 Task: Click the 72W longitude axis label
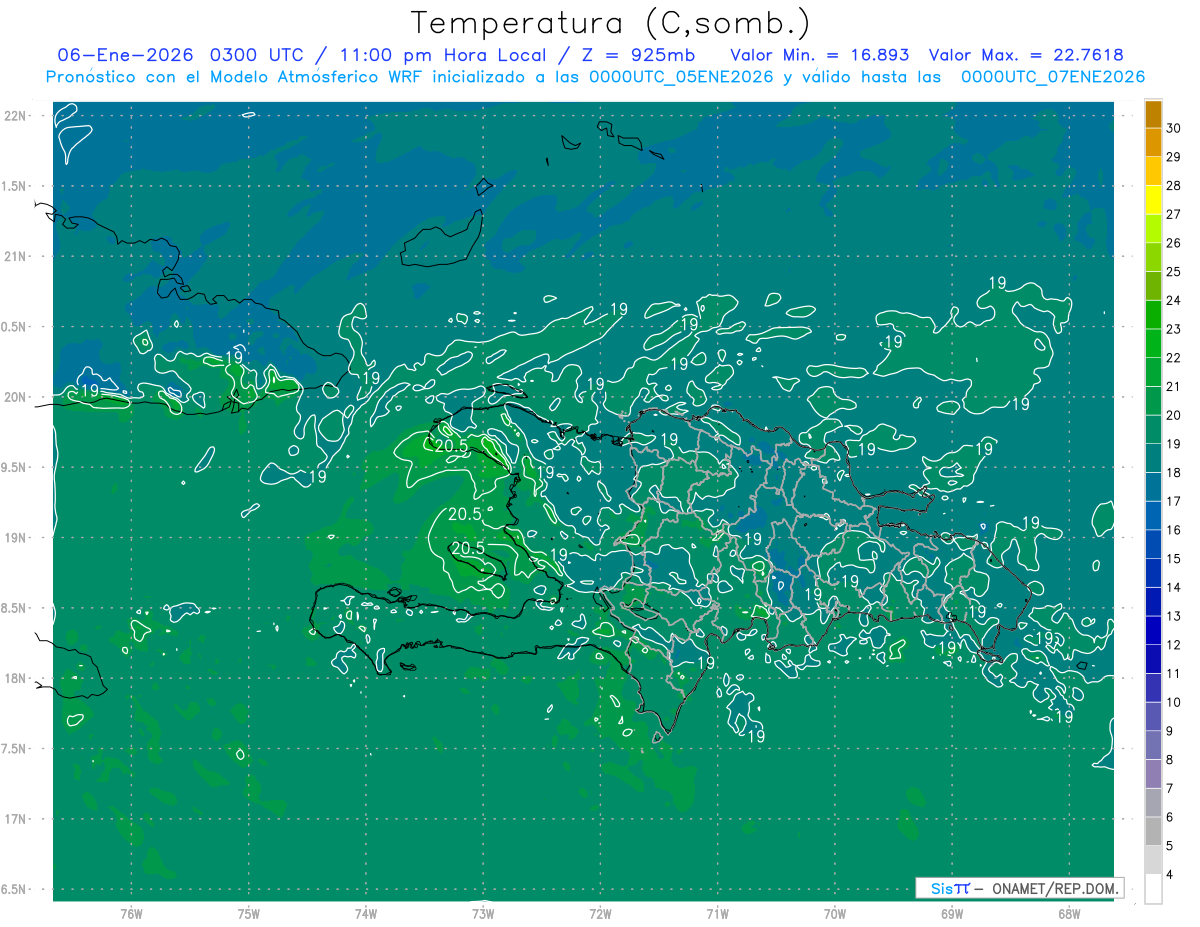pyautogui.click(x=600, y=912)
